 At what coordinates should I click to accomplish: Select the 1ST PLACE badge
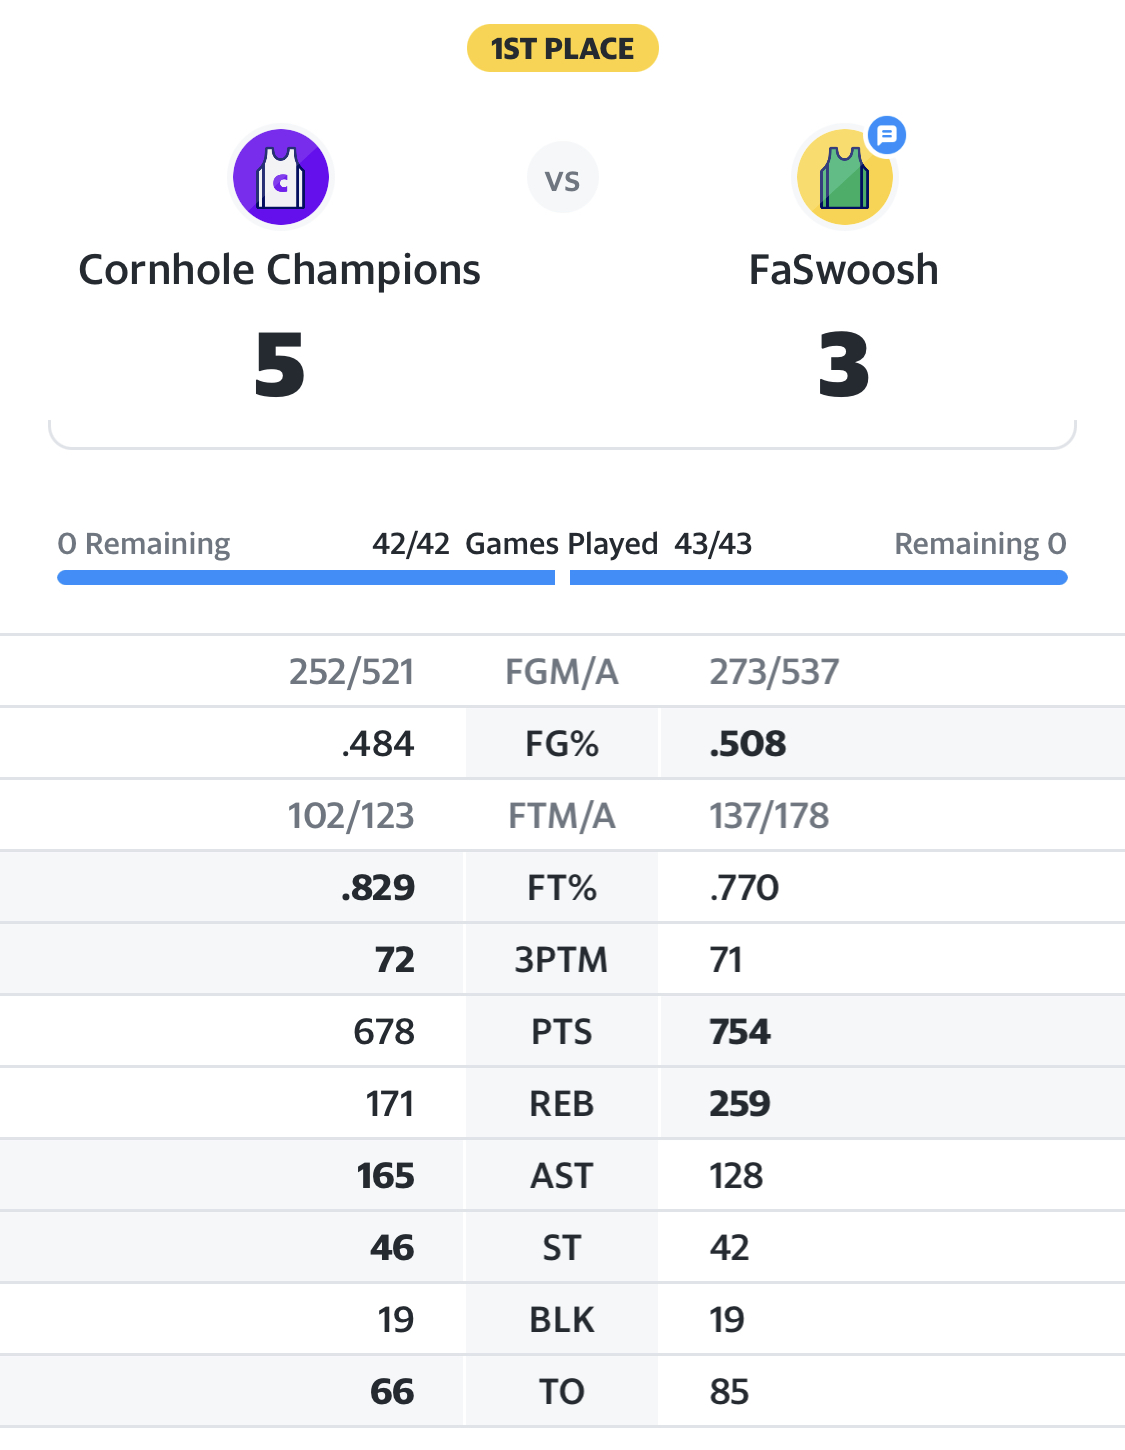(562, 48)
